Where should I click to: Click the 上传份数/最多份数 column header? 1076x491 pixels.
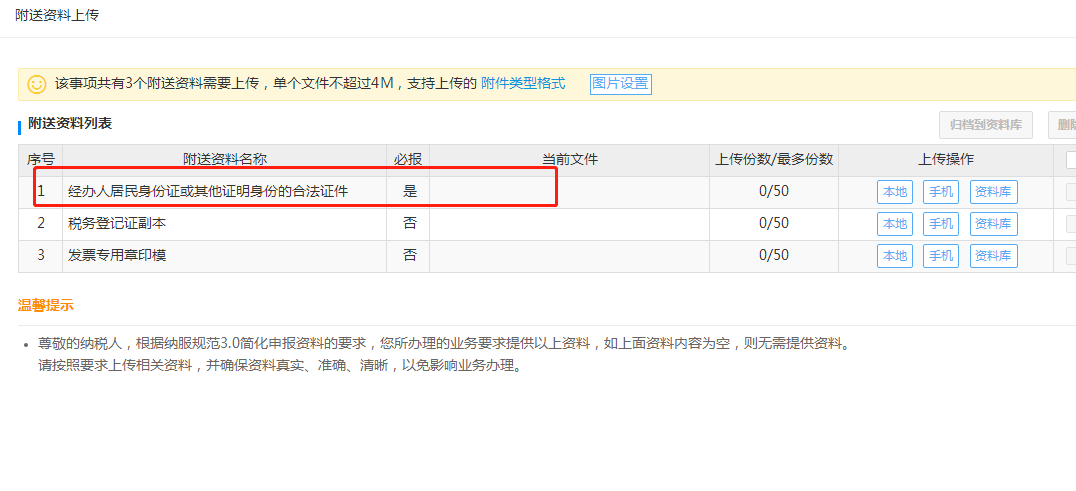click(774, 160)
